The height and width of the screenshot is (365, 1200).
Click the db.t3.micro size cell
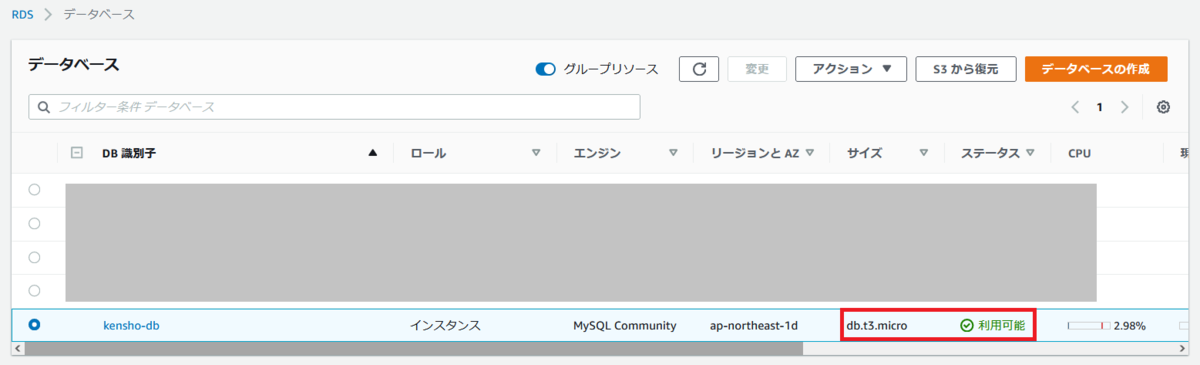[877, 326]
